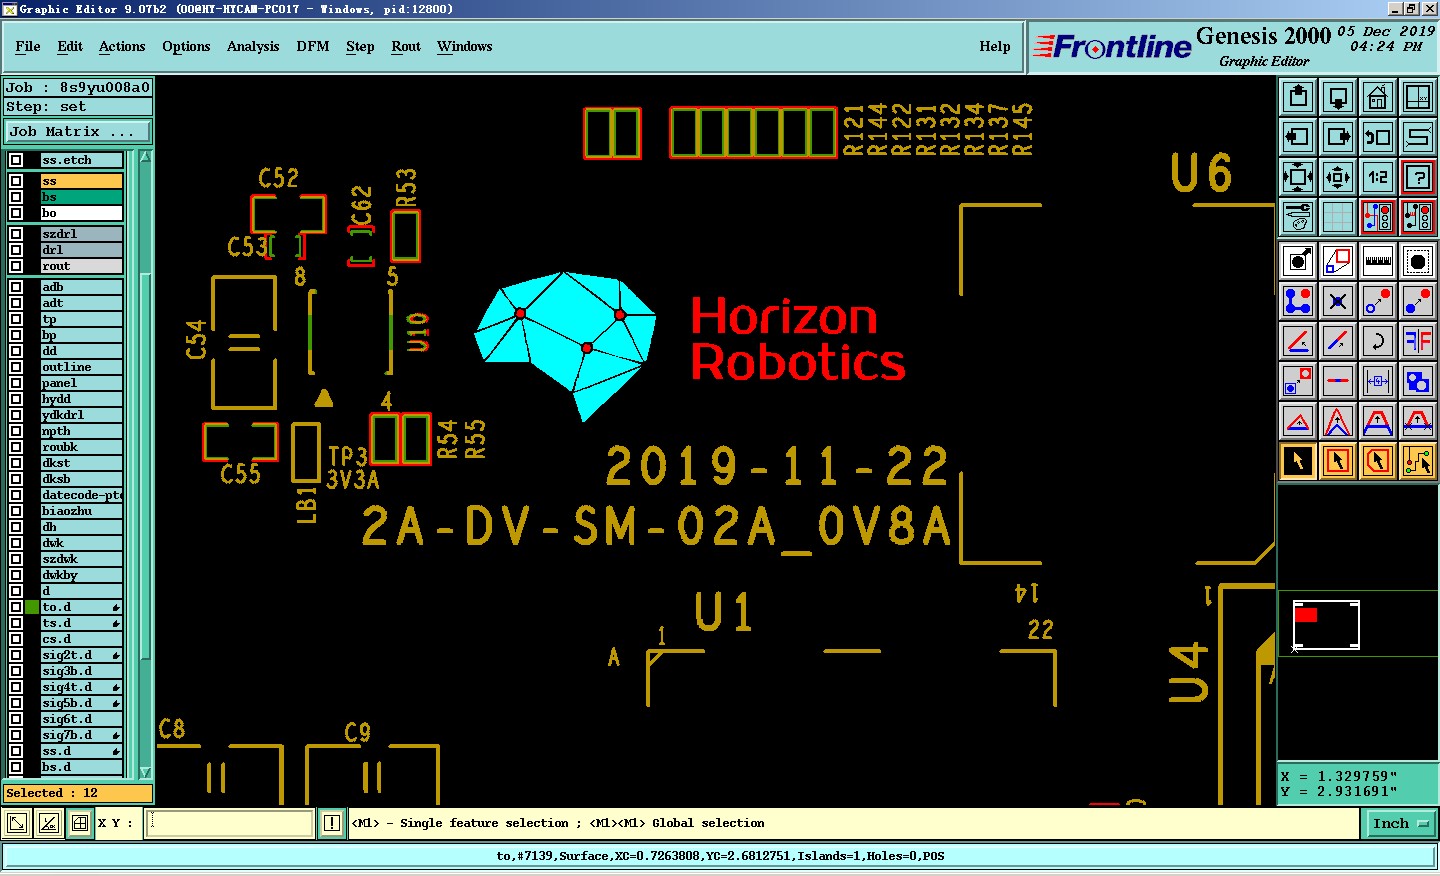Click the board overview thumbnail map
The height and width of the screenshot is (876, 1440).
[1326, 626]
